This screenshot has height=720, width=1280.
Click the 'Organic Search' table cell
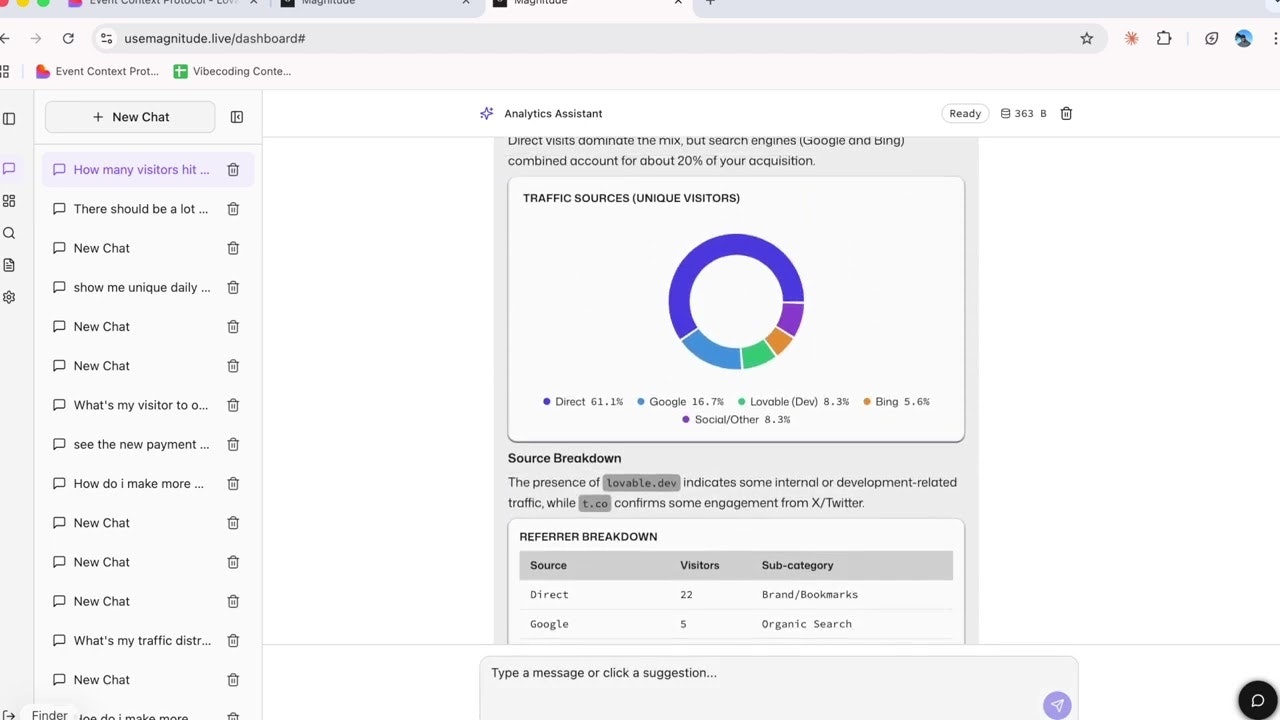[807, 623]
